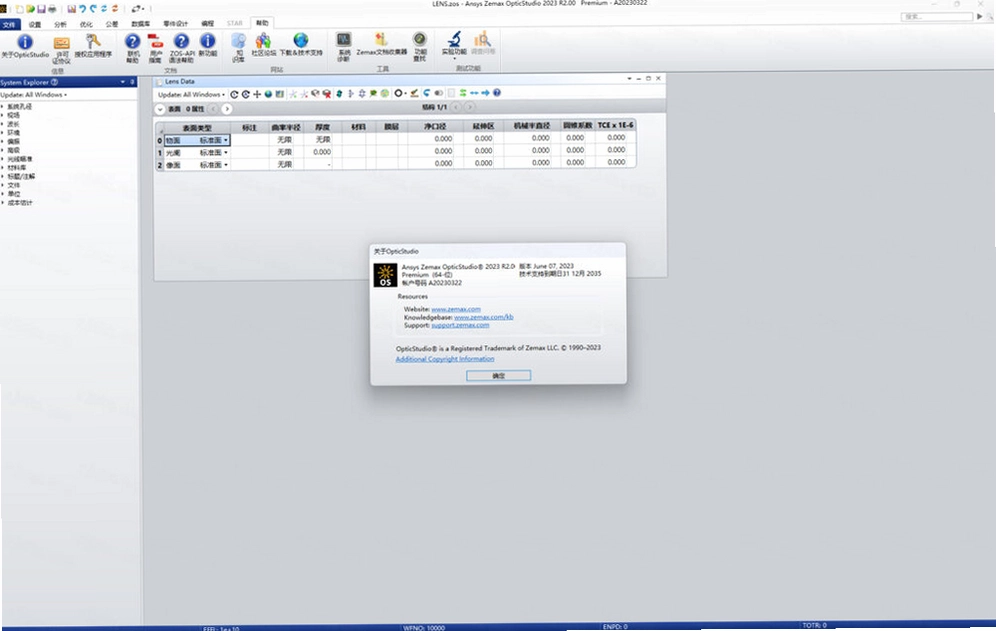Switch to the 数据库 ribbon tab
This screenshot has height=631, width=996.
coord(140,24)
